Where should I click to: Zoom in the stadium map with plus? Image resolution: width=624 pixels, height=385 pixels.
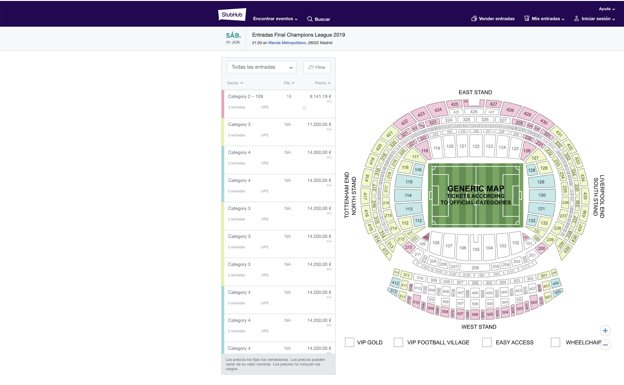pos(605,330)
